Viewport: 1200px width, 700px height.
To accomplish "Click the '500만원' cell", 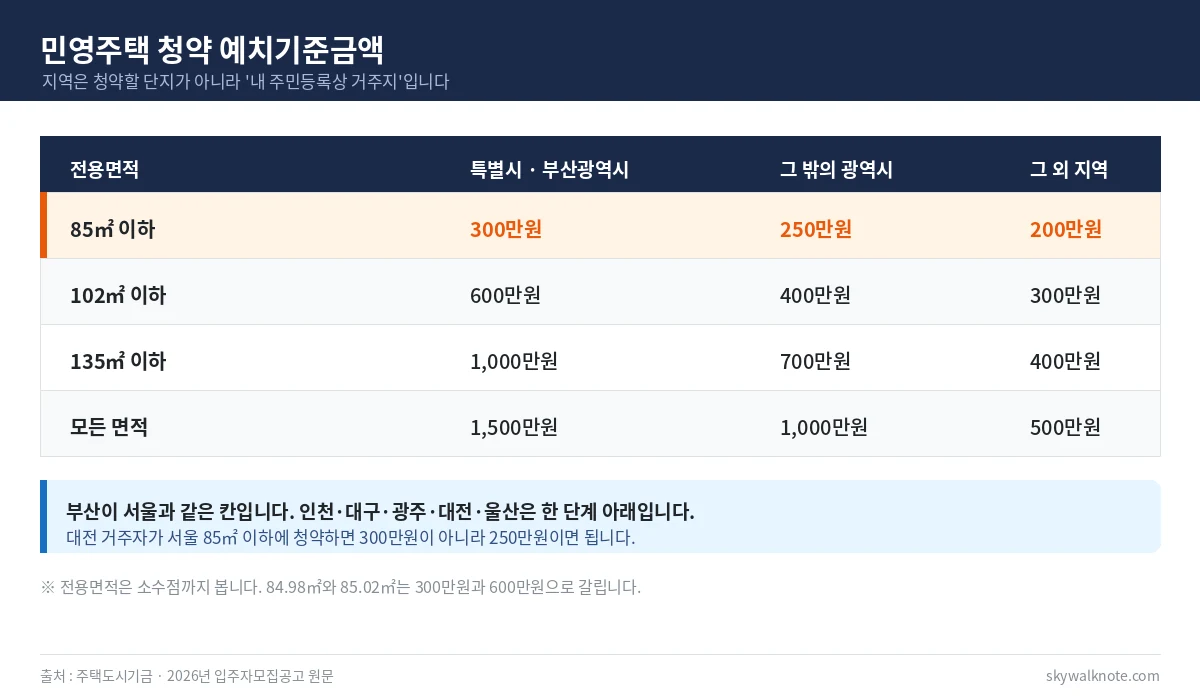I will pyautogui.click(x=1065, y=427).
